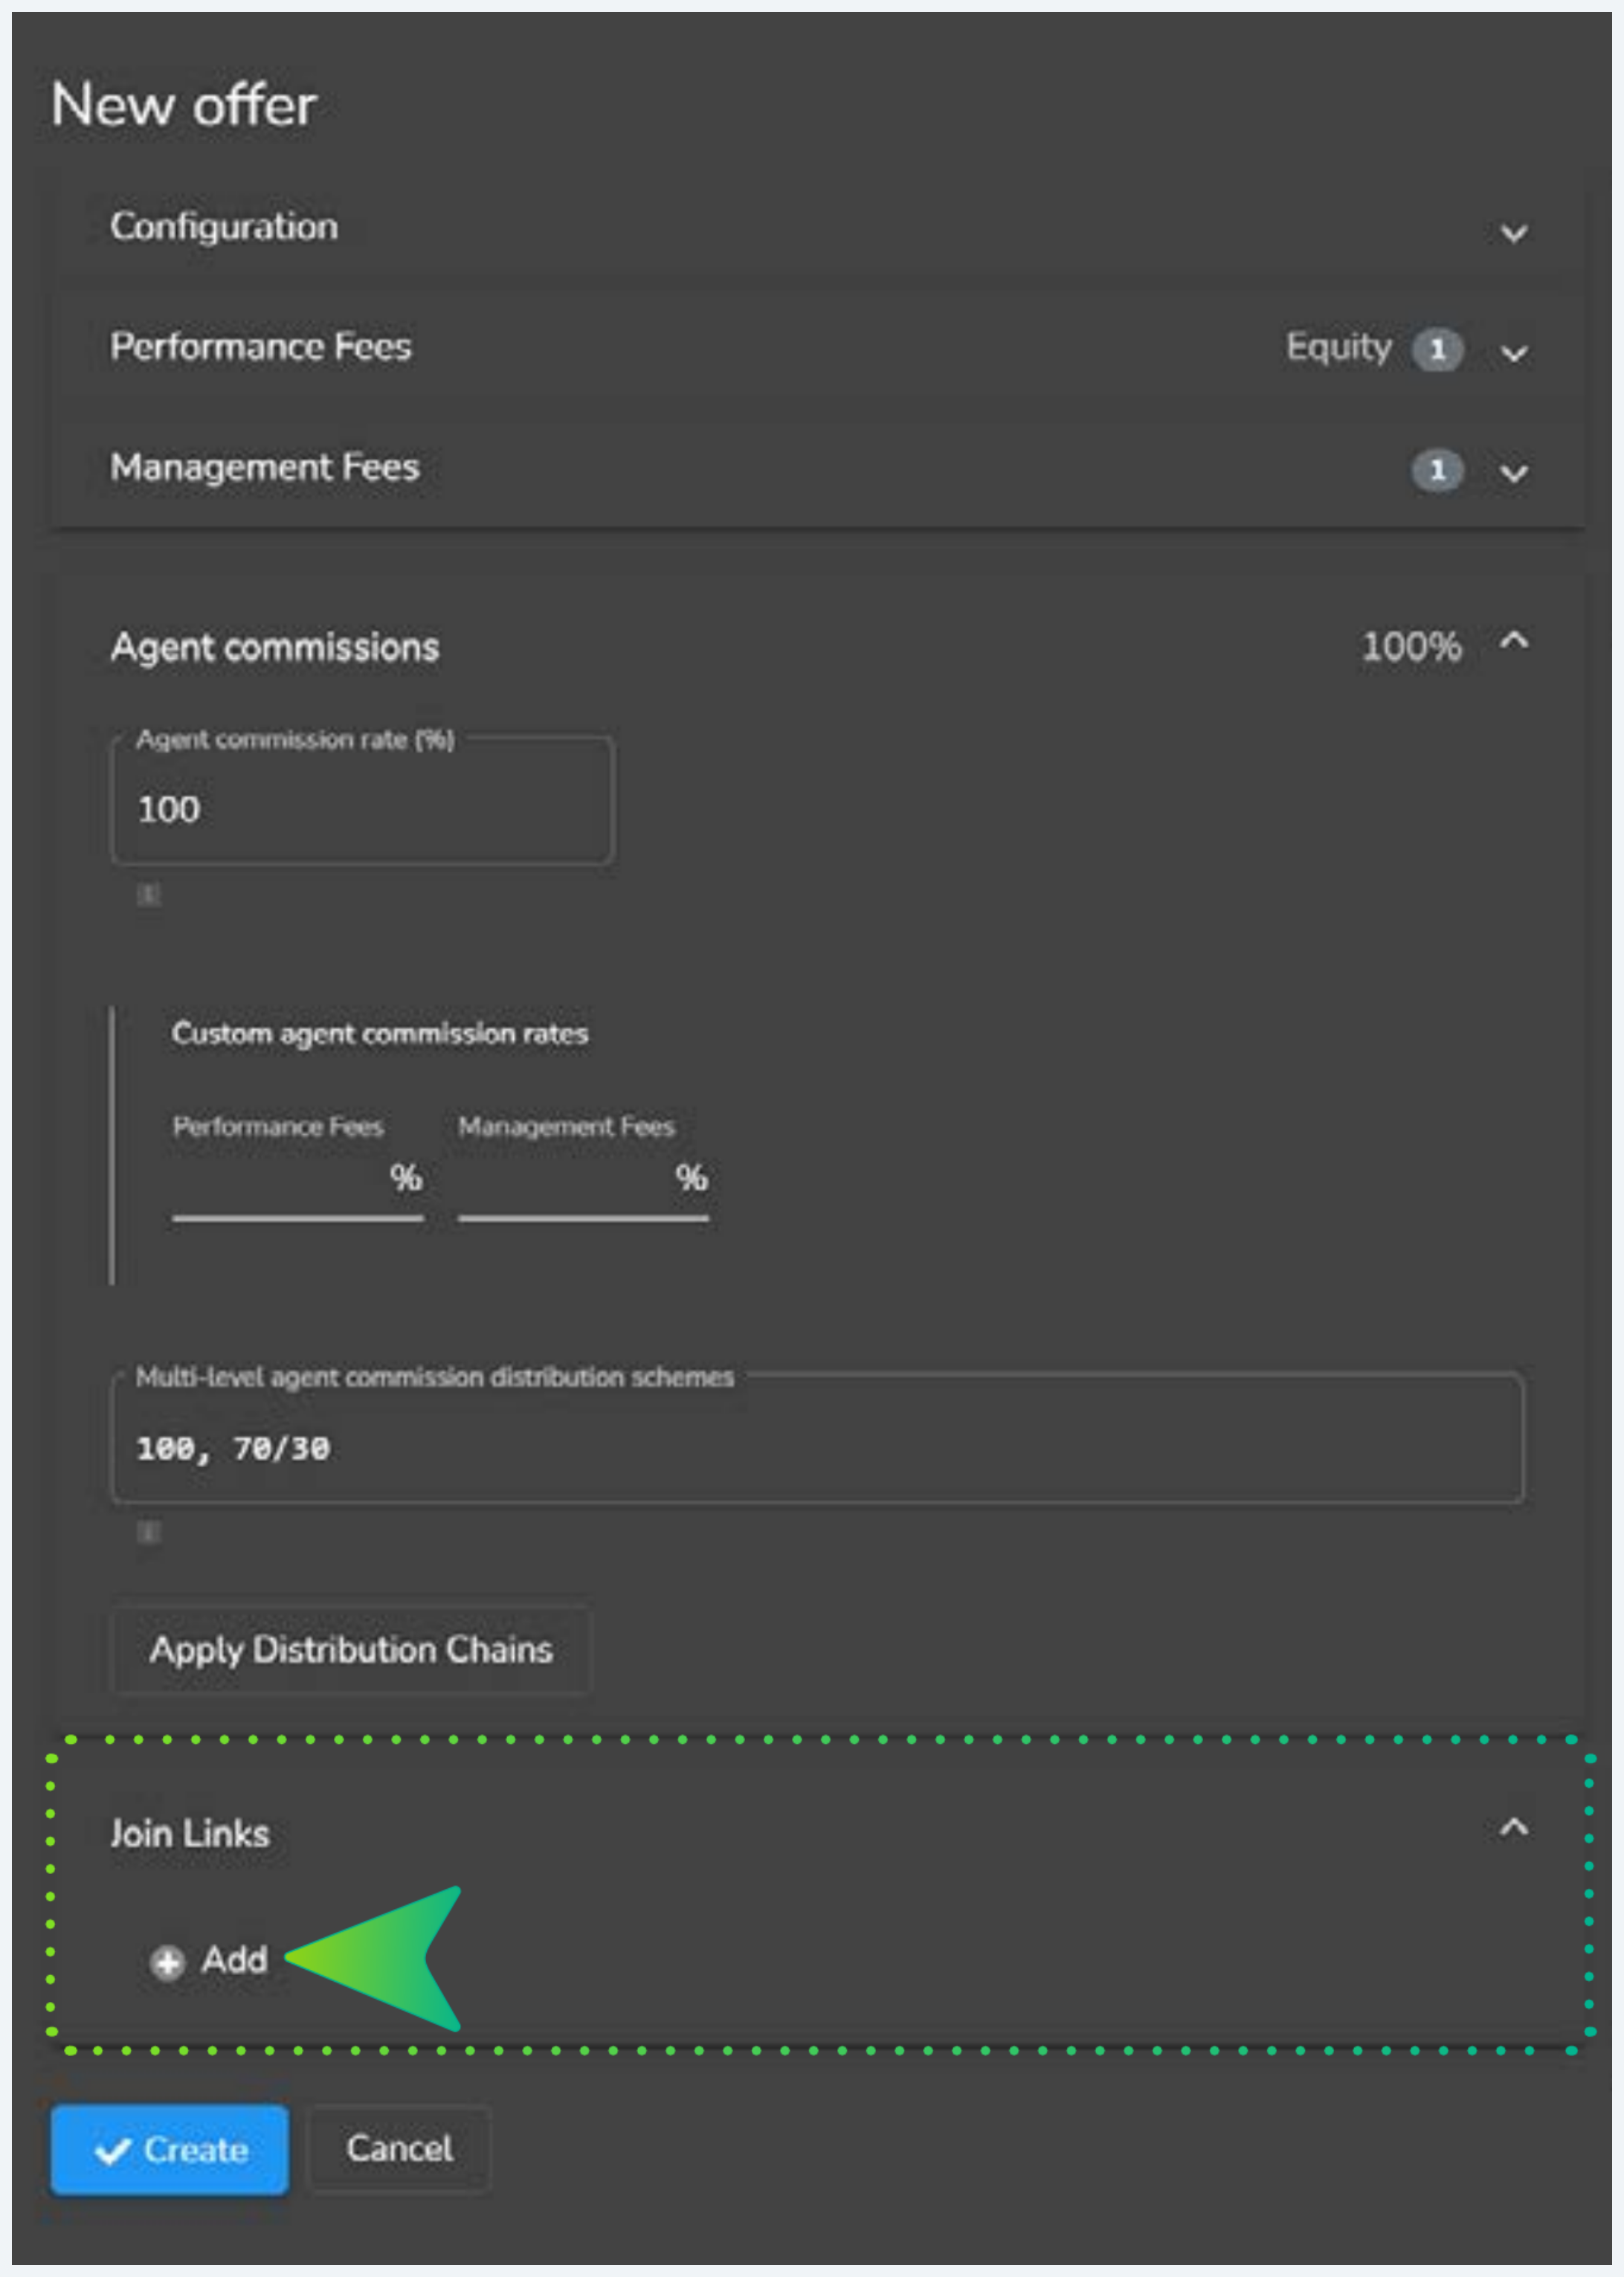
Task: Focus the custom Performance Fees percent field
Action: coord(297,1180)
